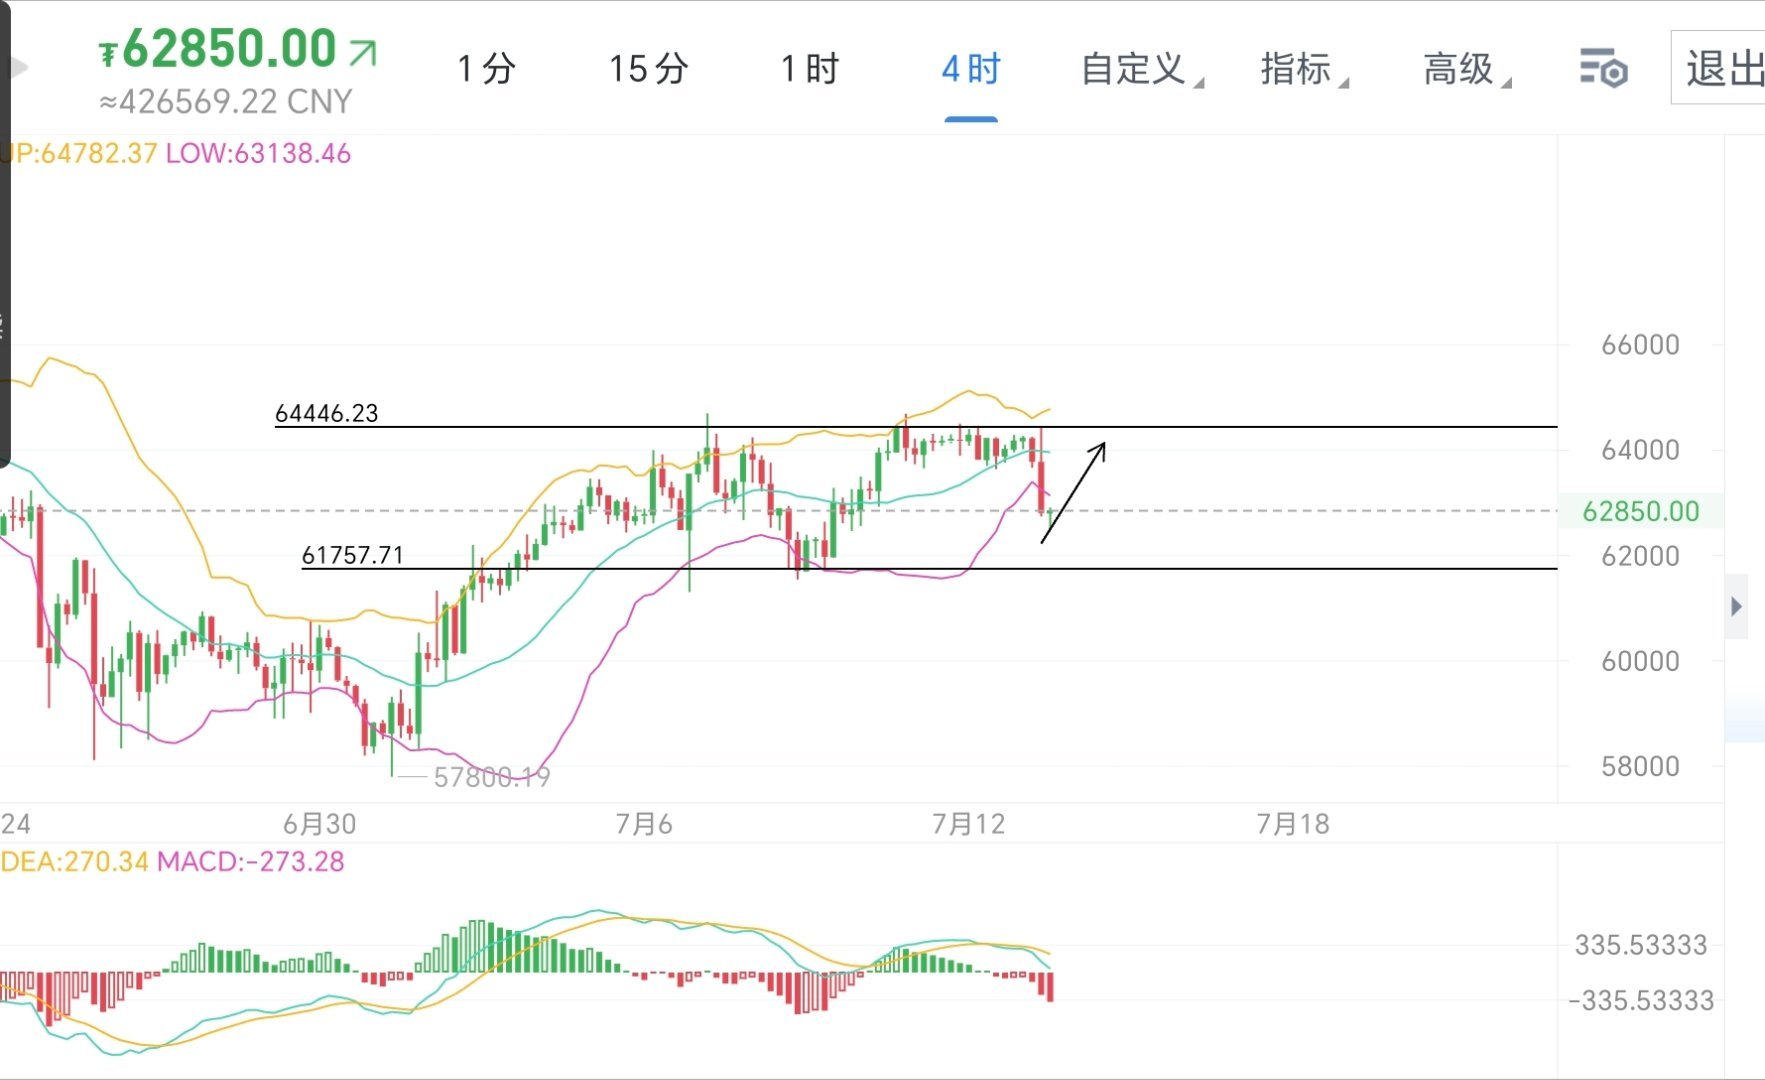Screen dimensions: 1765x1080
Task: Click the 6月30 date on time axis
Action: 319,824
